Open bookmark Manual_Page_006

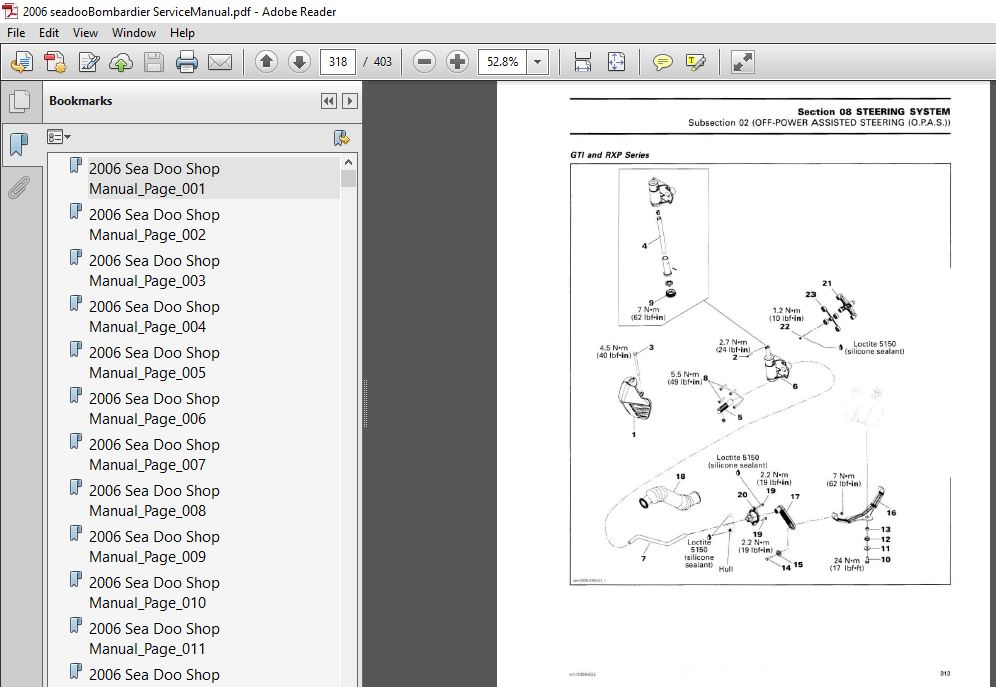tap(154, 409)
